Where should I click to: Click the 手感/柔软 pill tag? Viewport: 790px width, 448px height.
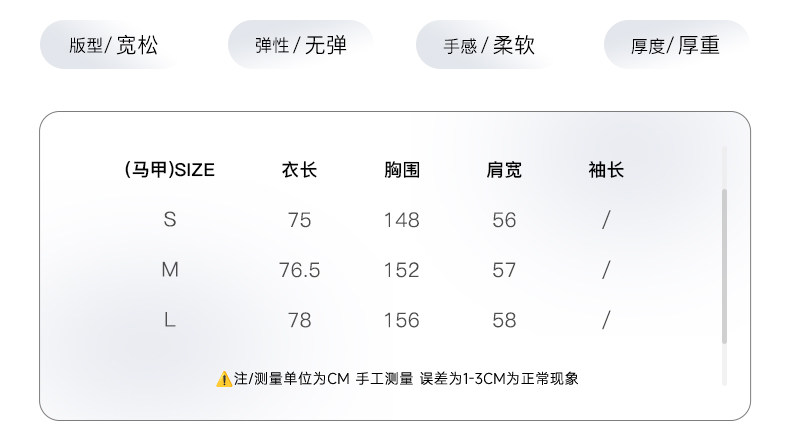click(488, 45)
